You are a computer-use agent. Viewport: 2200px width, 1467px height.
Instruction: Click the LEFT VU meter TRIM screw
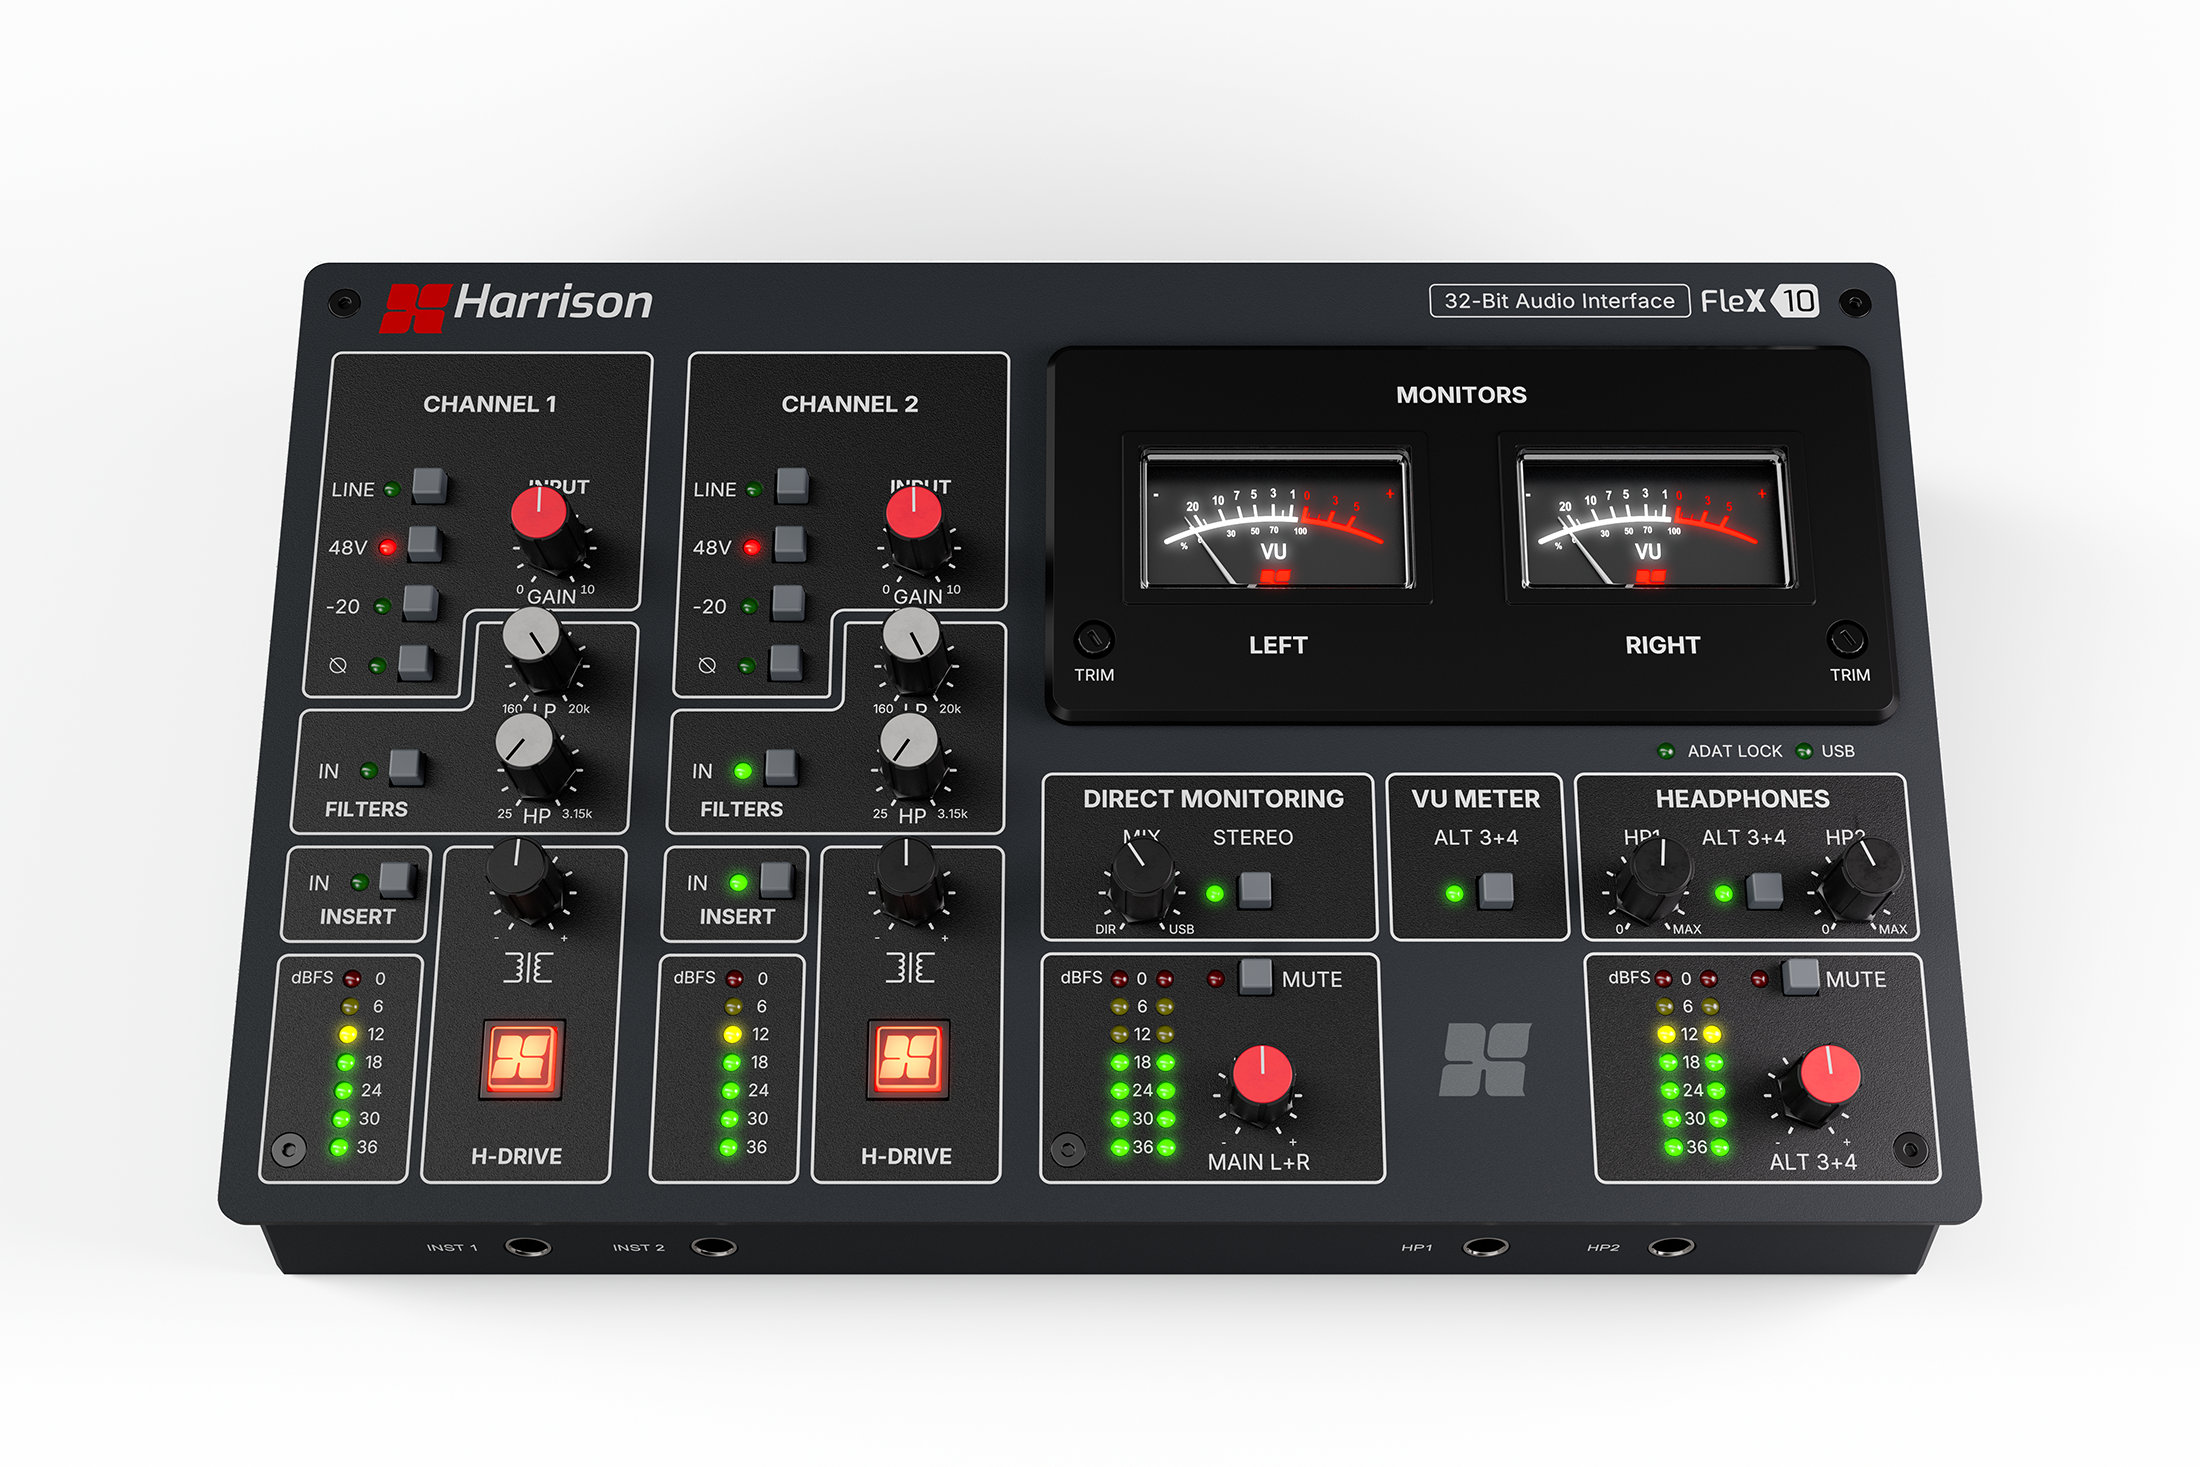click(1094, 638)
